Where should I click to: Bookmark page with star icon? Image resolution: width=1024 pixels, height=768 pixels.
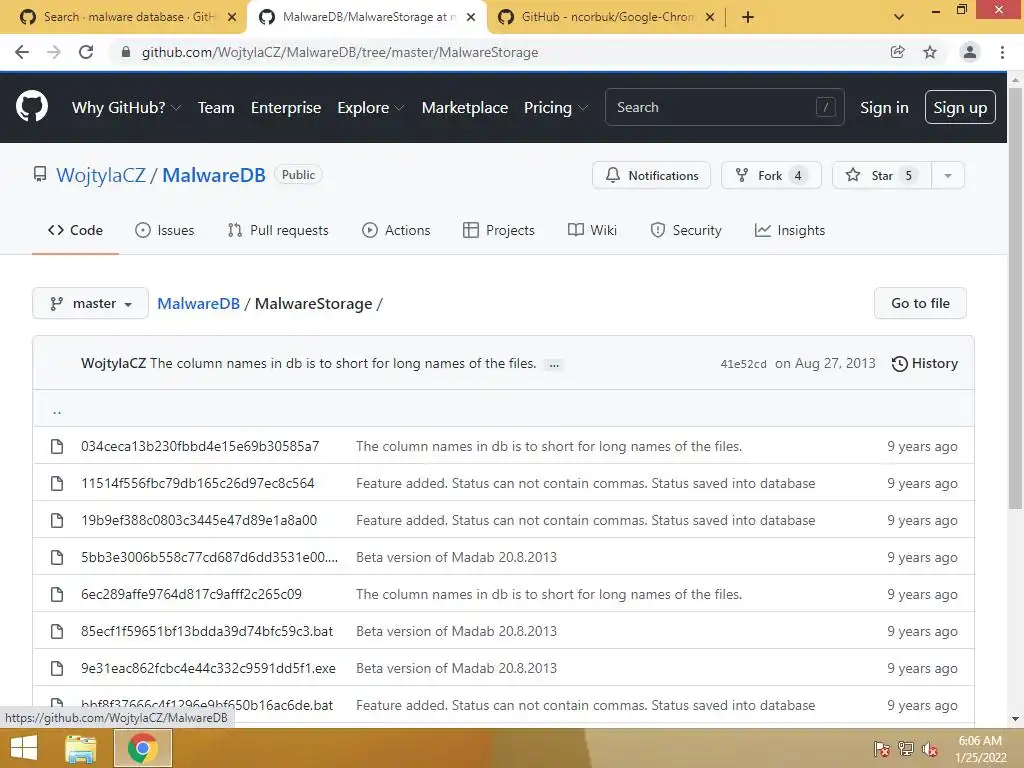pyautogui.click(x=930, y=52)
